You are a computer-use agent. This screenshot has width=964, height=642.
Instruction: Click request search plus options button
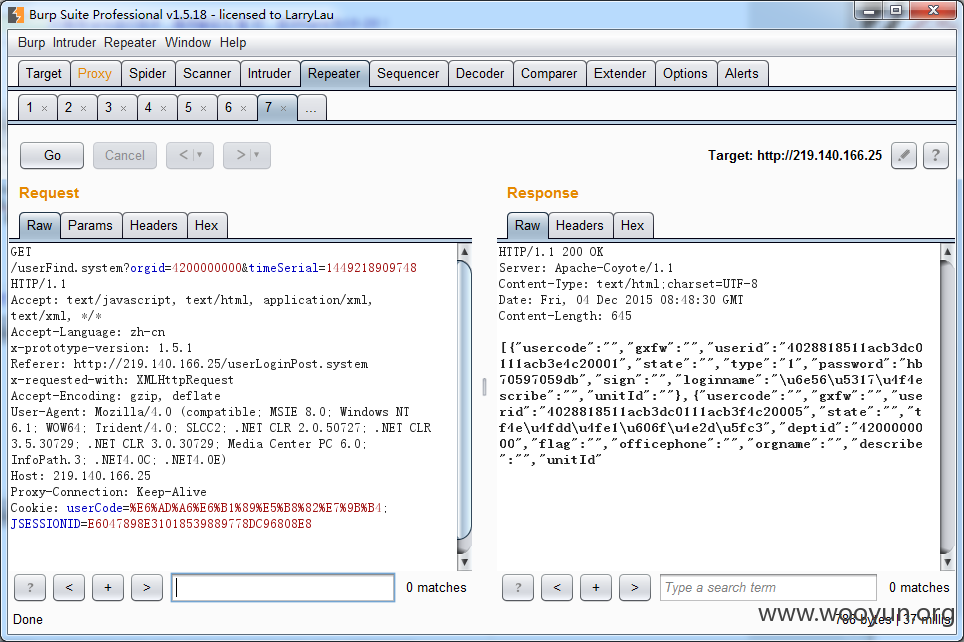(108, 588)
